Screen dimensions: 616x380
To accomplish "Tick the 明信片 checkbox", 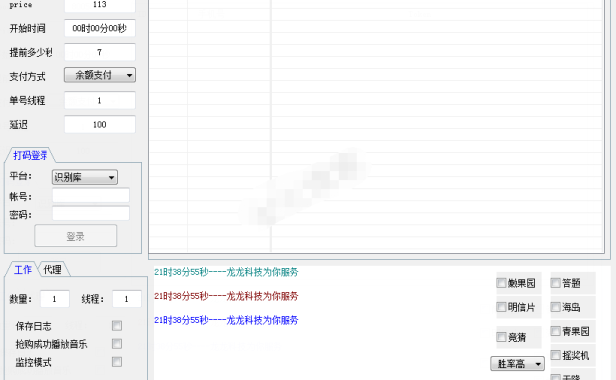I will coord(501,307).
